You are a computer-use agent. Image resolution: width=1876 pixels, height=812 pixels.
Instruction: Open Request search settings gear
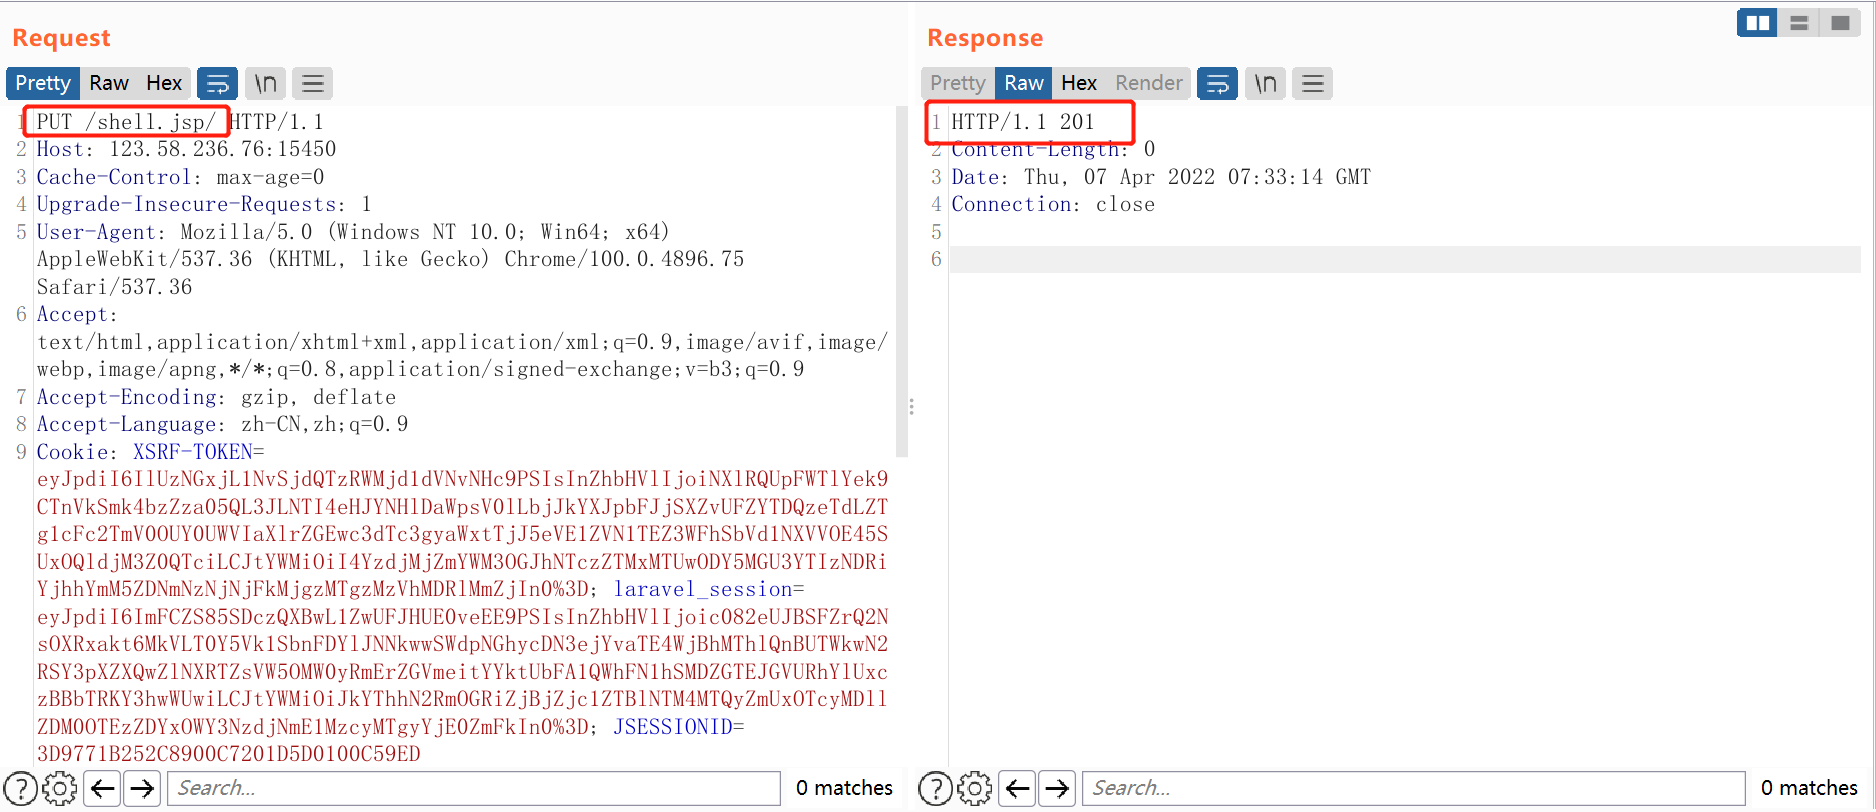tap(60, 789)
